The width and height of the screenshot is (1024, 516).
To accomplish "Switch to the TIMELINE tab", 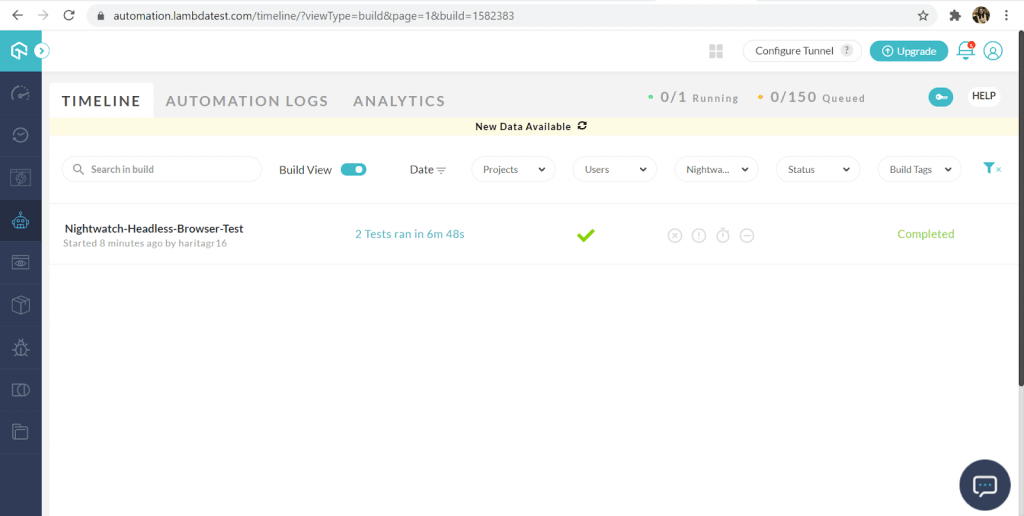I will (x=101, y=101).
